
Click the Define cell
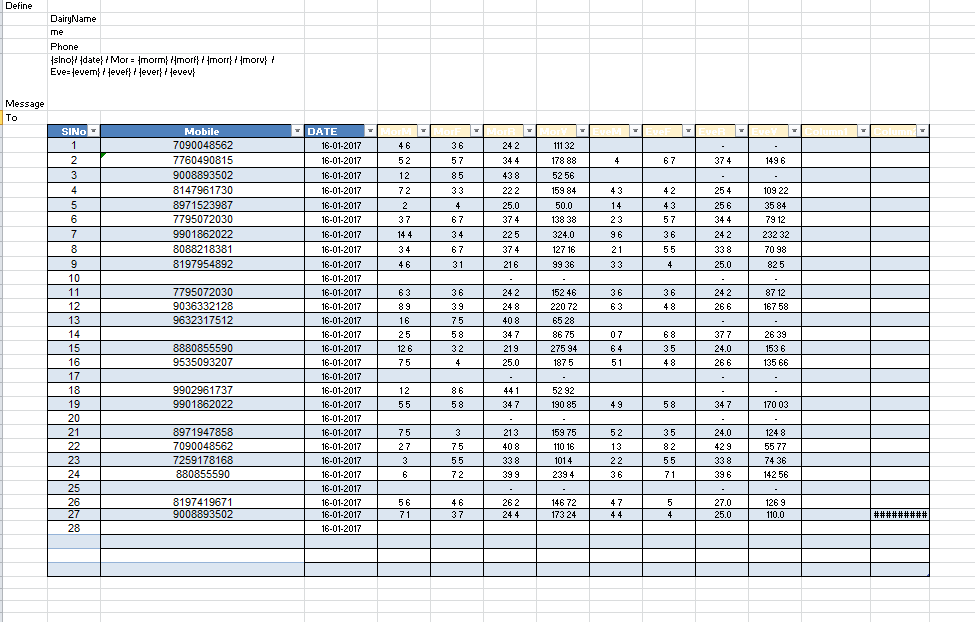(19, 6)
